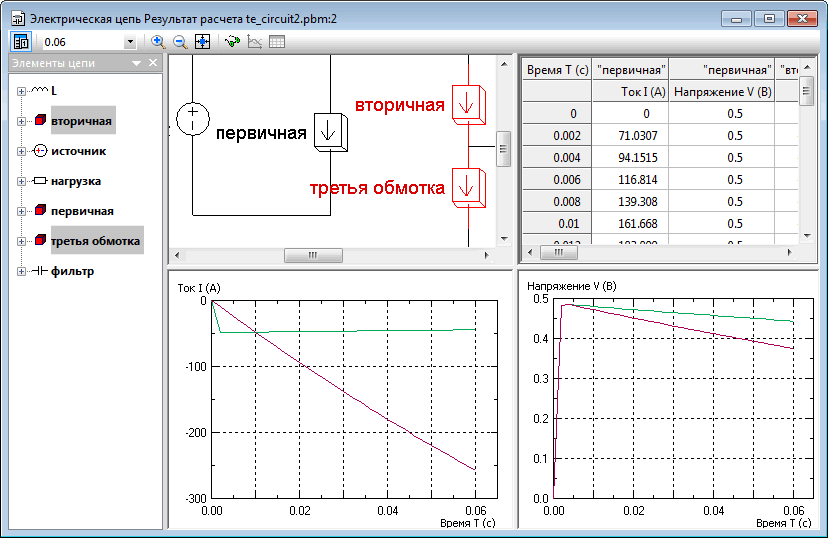Image resolution: width=828 pixels, height=538 pixels.
Task: Select the cell with current 161.668
Action: coord(631,224)
